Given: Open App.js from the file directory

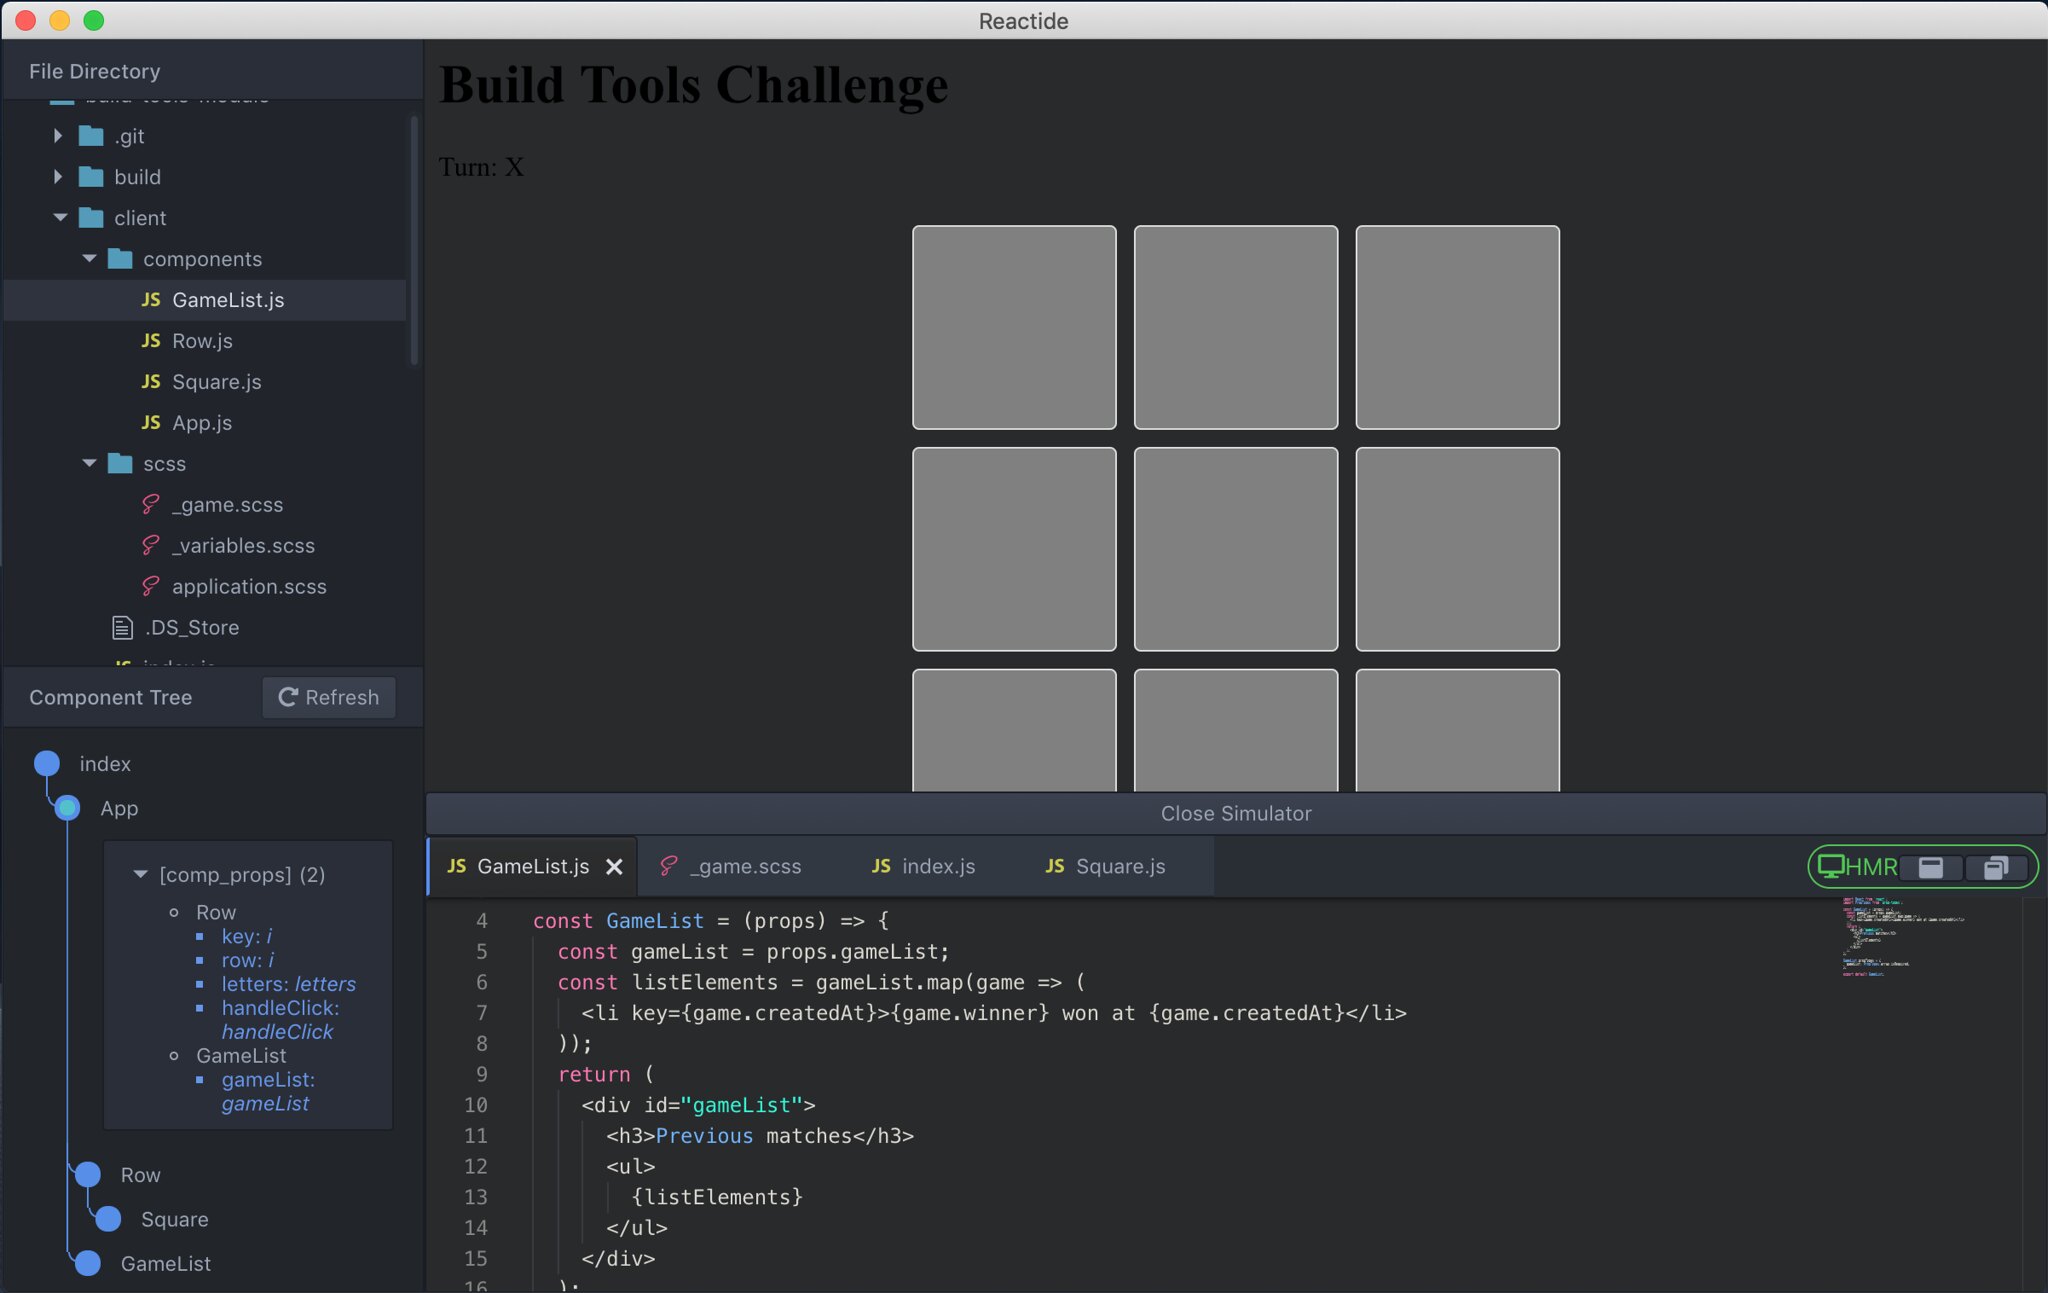Looking at the screenshot, I should tap(205, 423).
